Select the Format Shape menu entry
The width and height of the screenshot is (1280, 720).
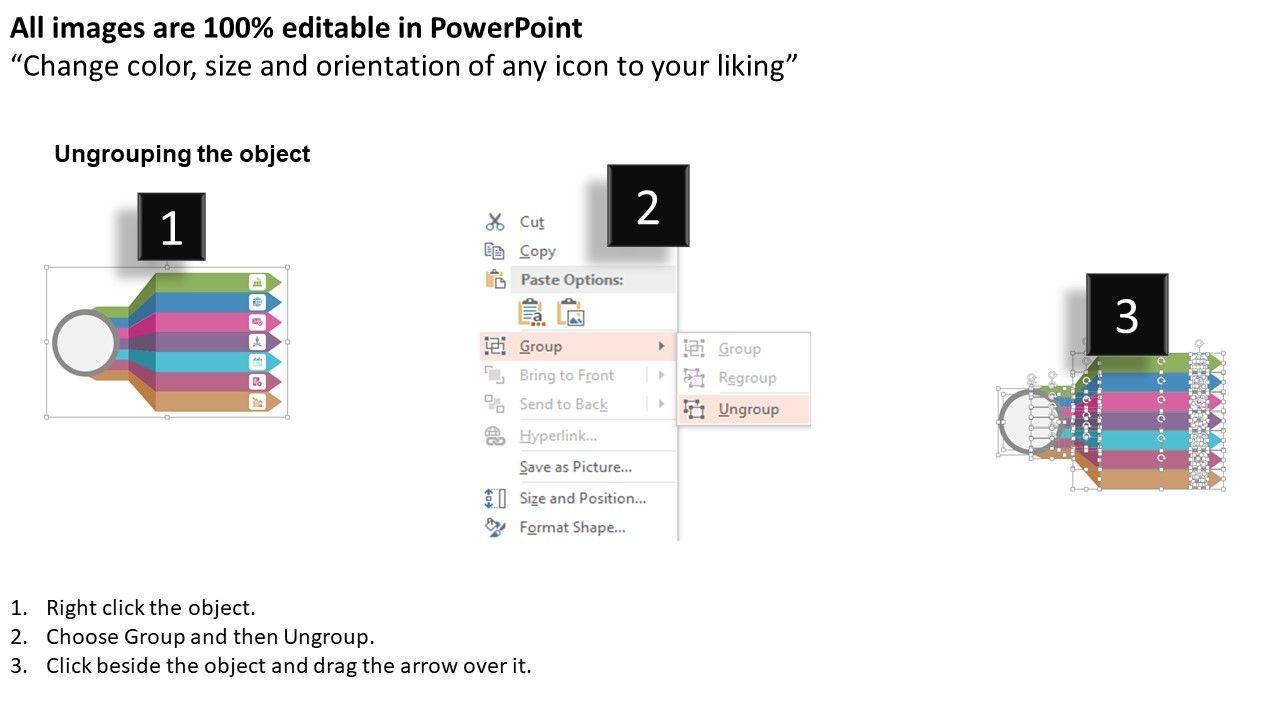click(x=572, y=527)
